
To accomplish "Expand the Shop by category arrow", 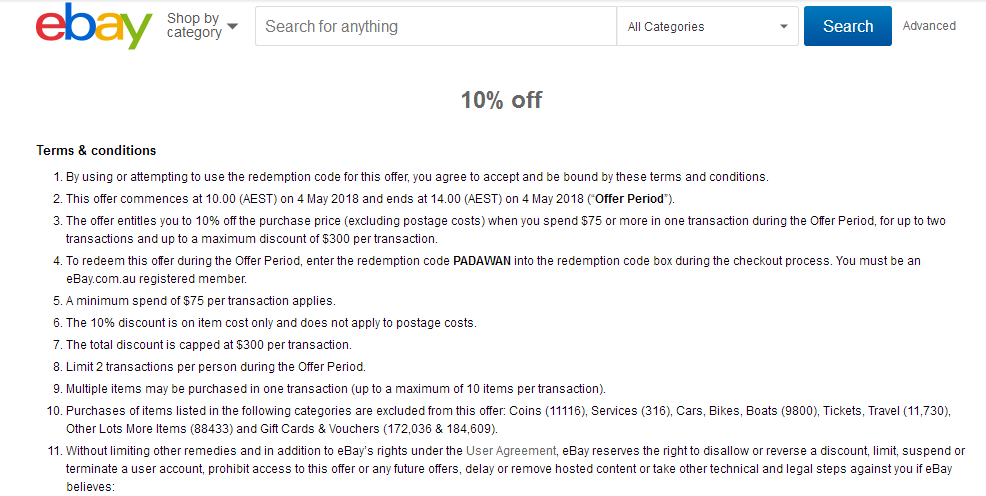I will (x=233, y=26).
